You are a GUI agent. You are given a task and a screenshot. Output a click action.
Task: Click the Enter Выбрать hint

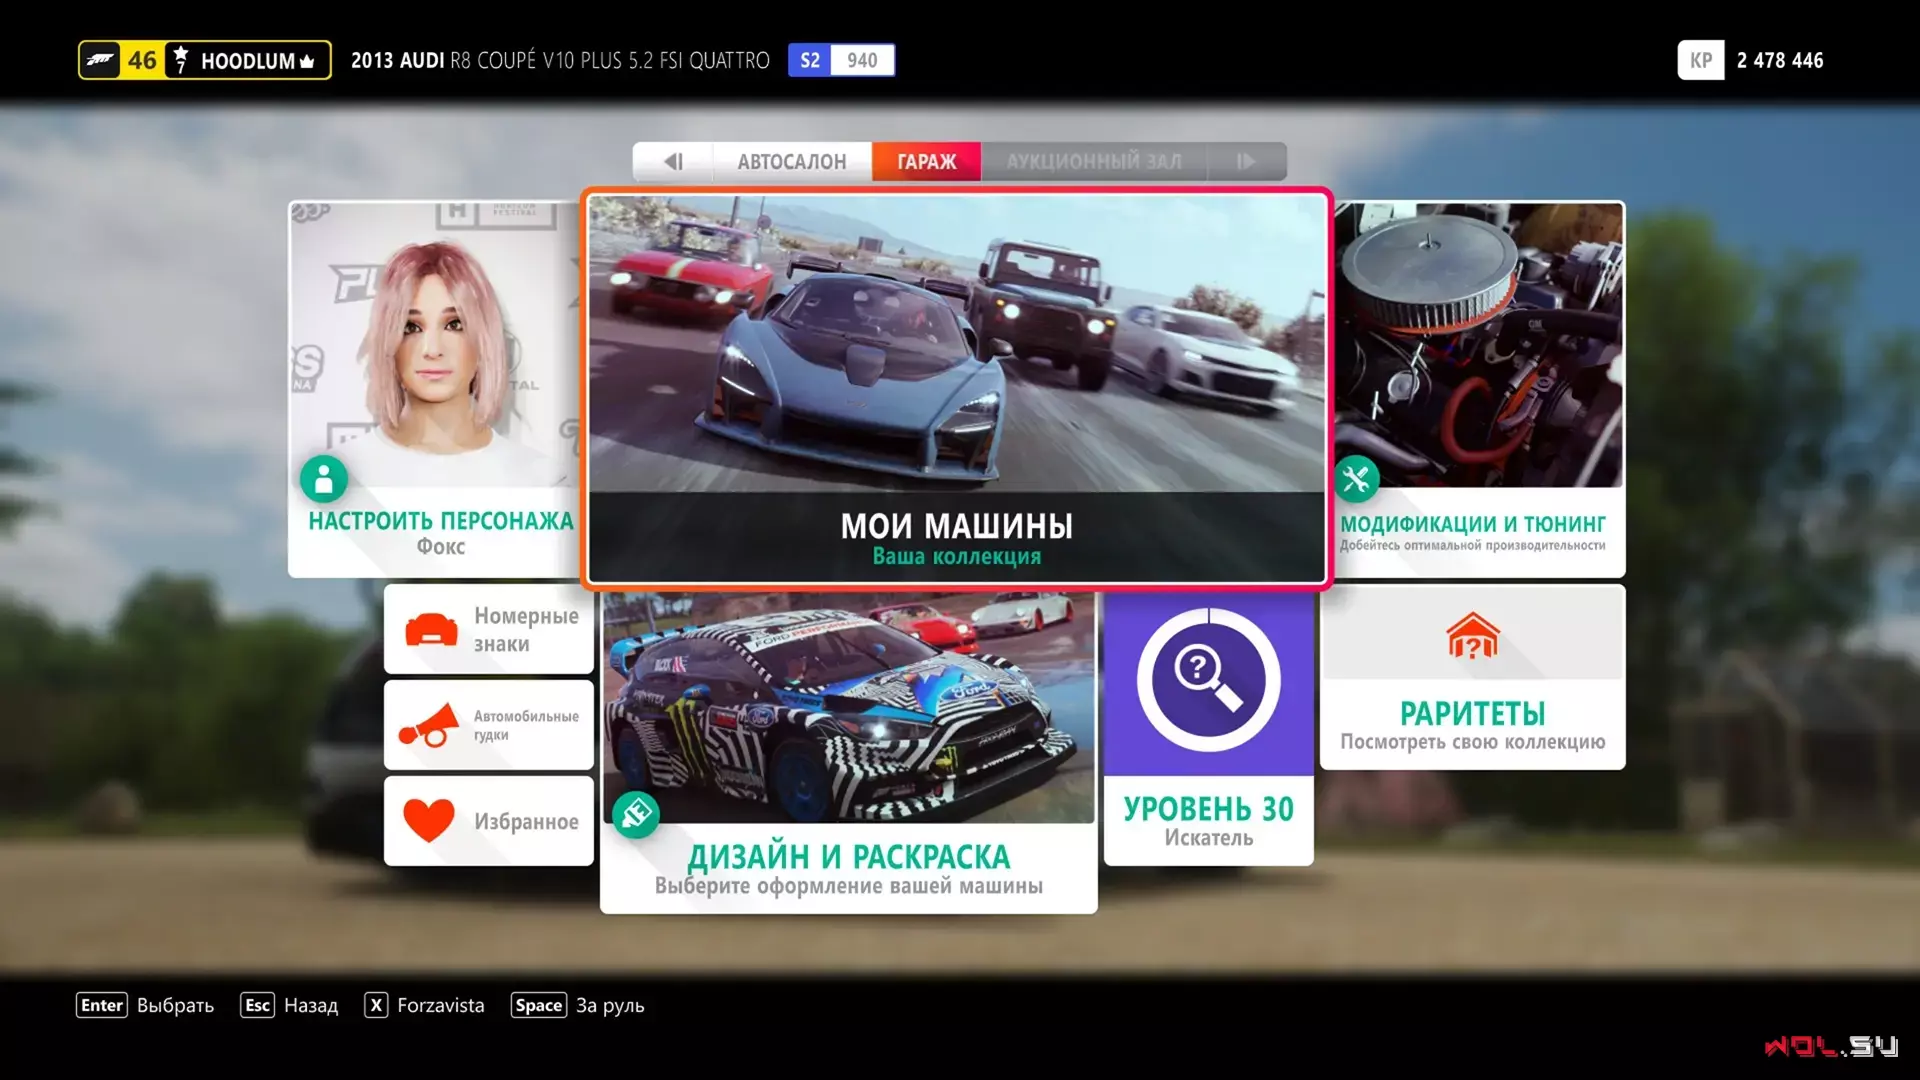[145, 1005]
